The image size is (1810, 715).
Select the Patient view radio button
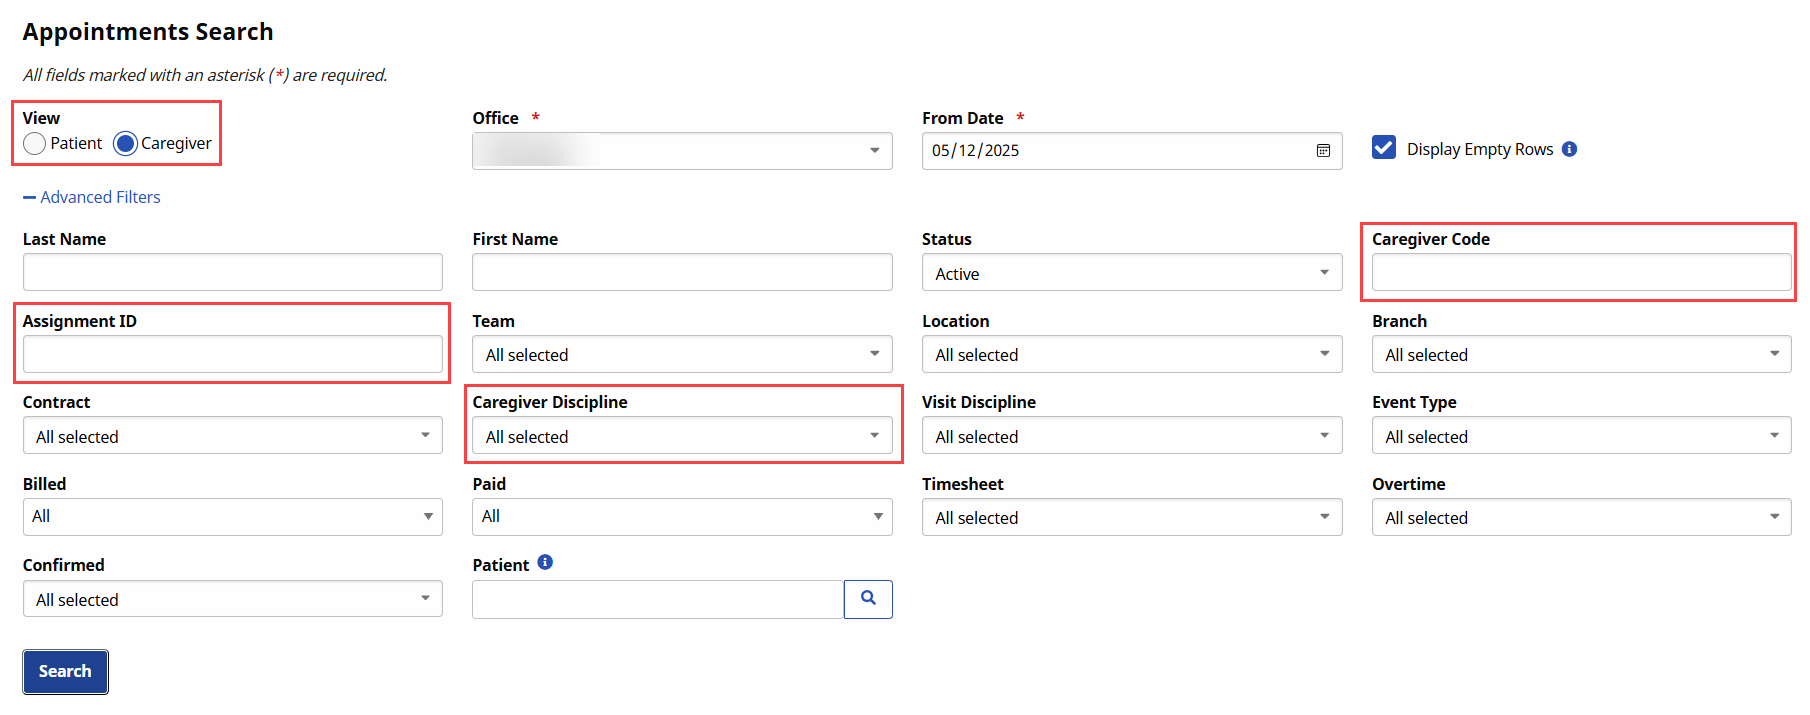[35, 144]
